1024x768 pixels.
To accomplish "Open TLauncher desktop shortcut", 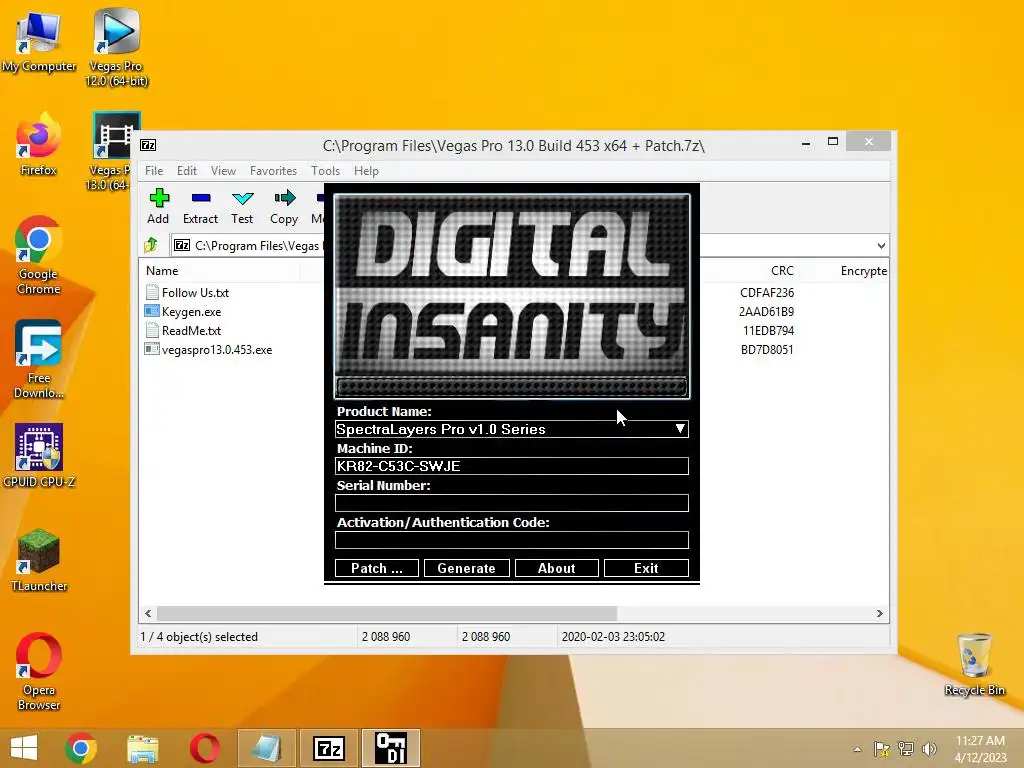I will [x=39, y=560].
